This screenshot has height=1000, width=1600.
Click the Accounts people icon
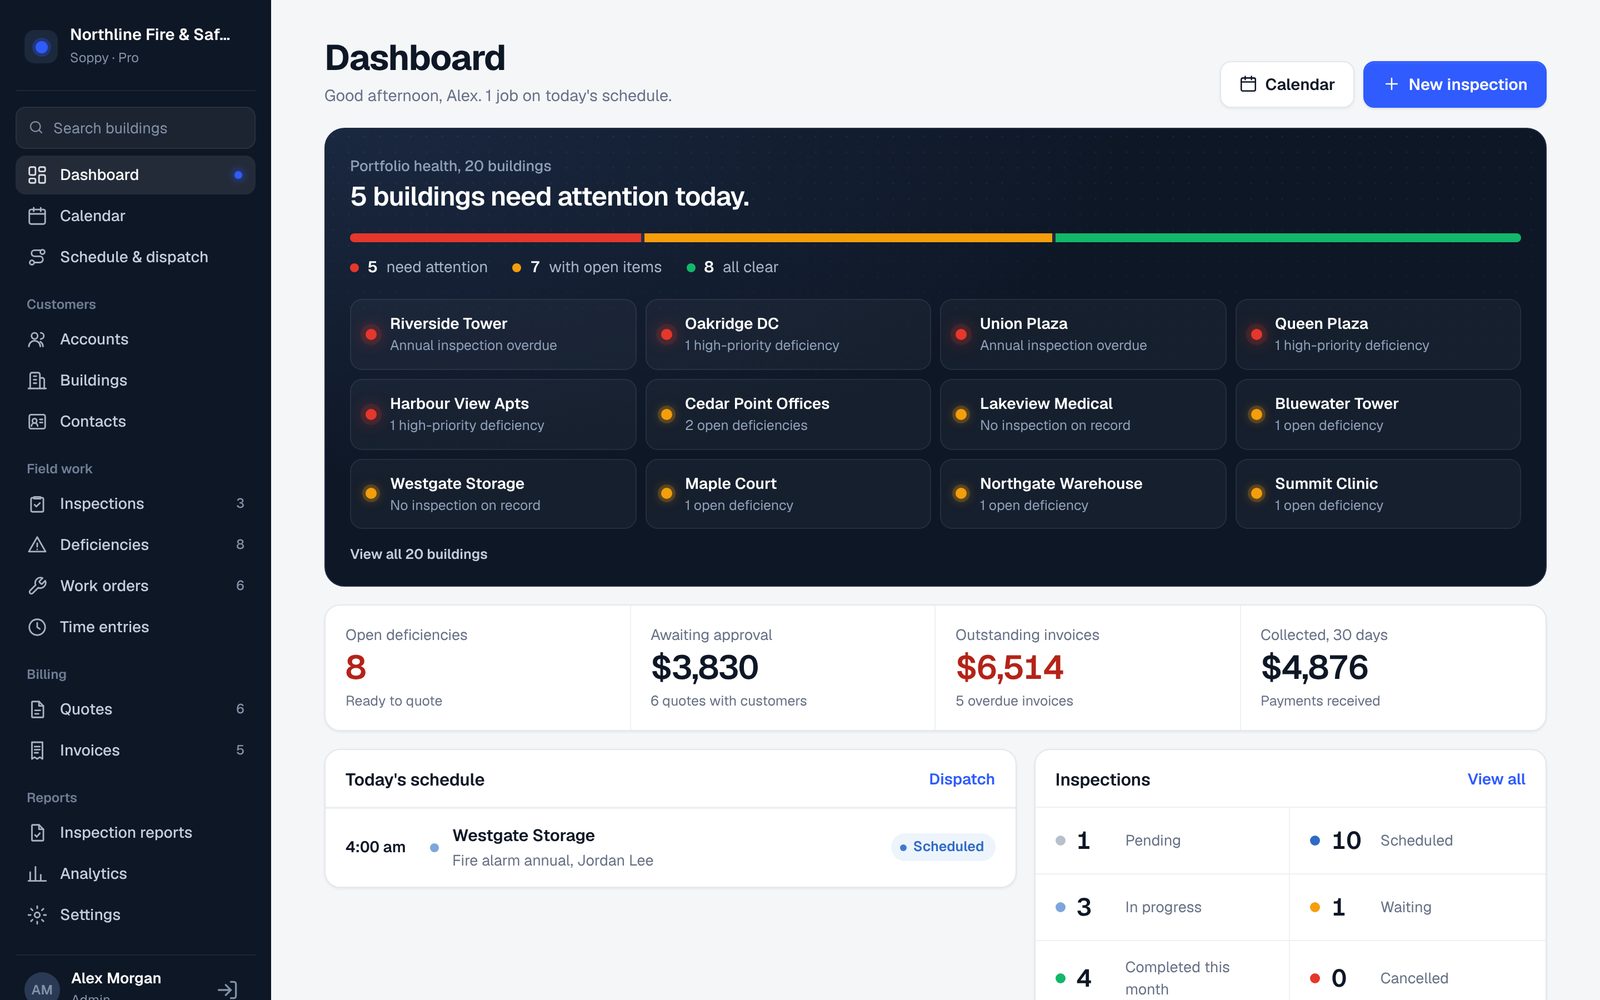(x=37, y=339)
